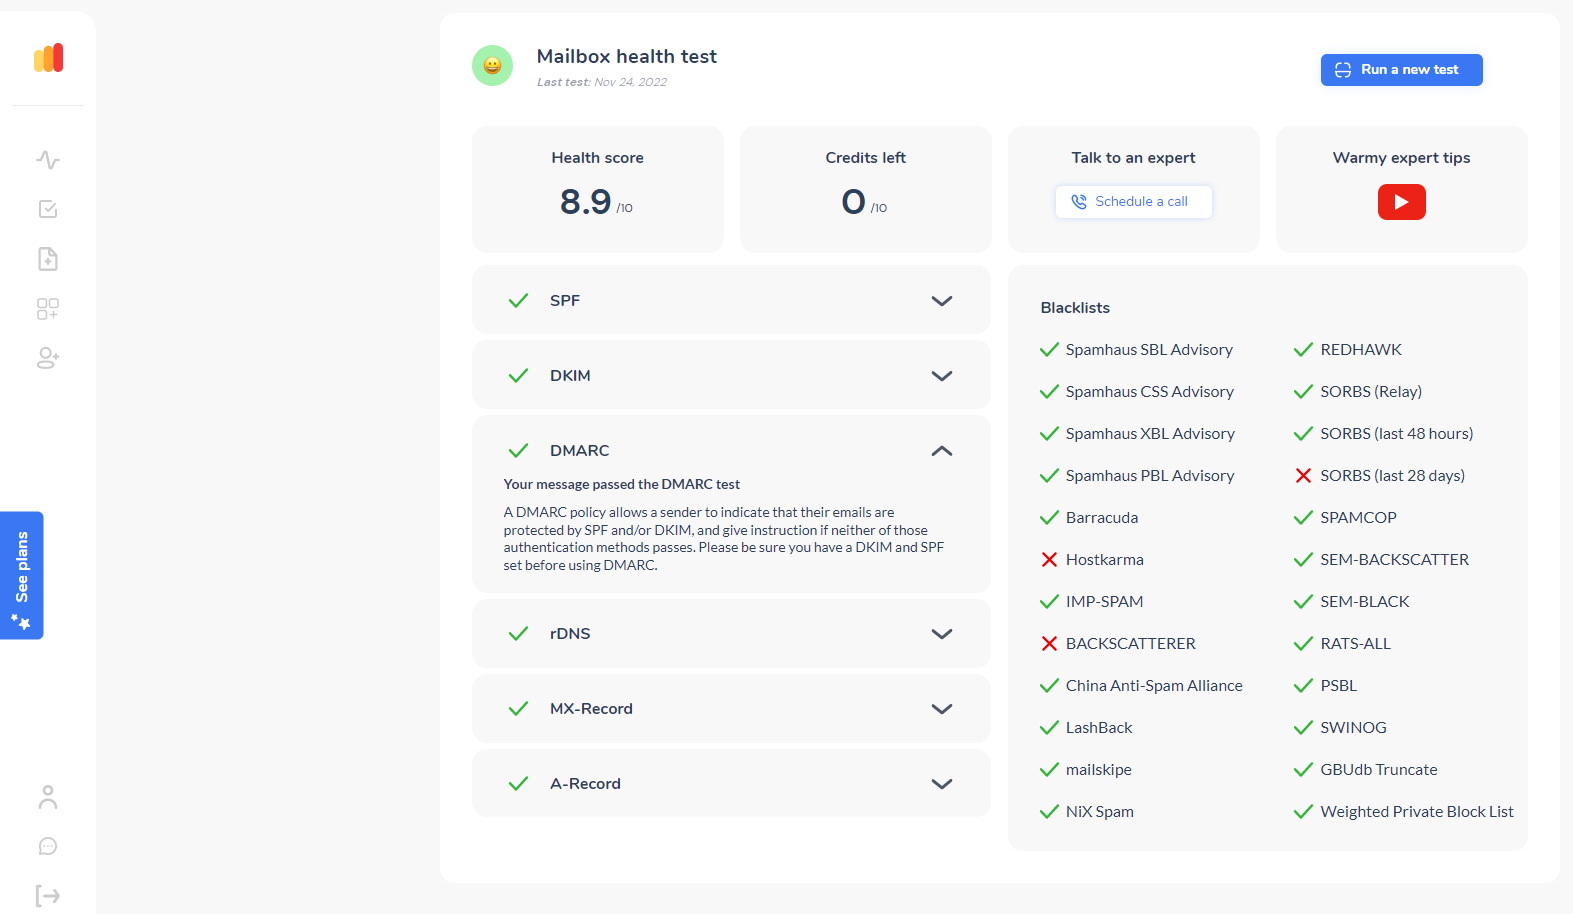Click the check mark beside SPAMCOP
The width and height of the screenshot is (1573, 914).
pos(1303,517)
